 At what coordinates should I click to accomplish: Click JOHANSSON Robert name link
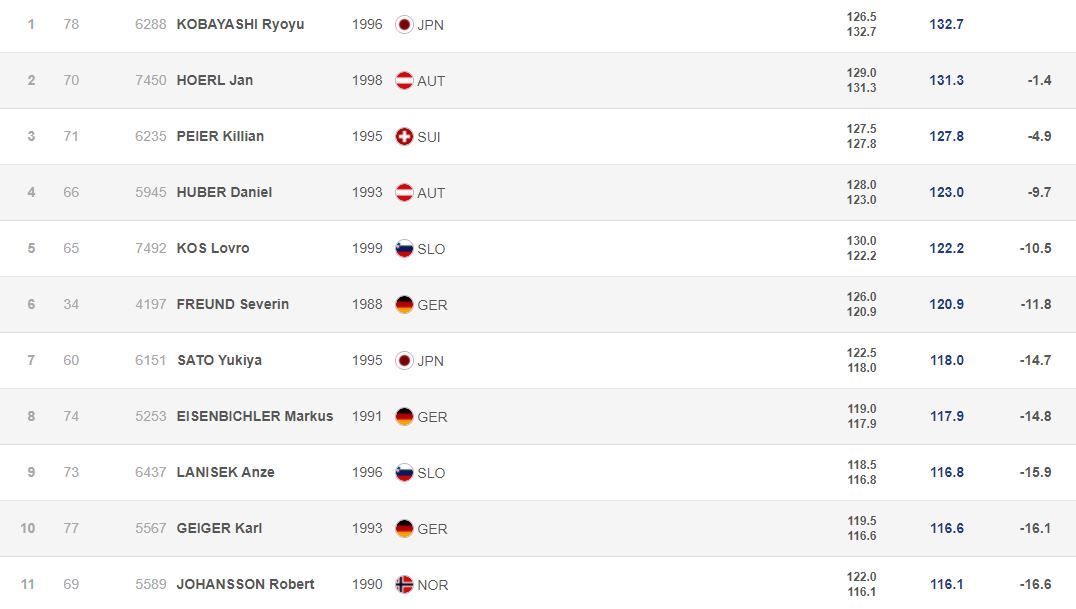246,584
